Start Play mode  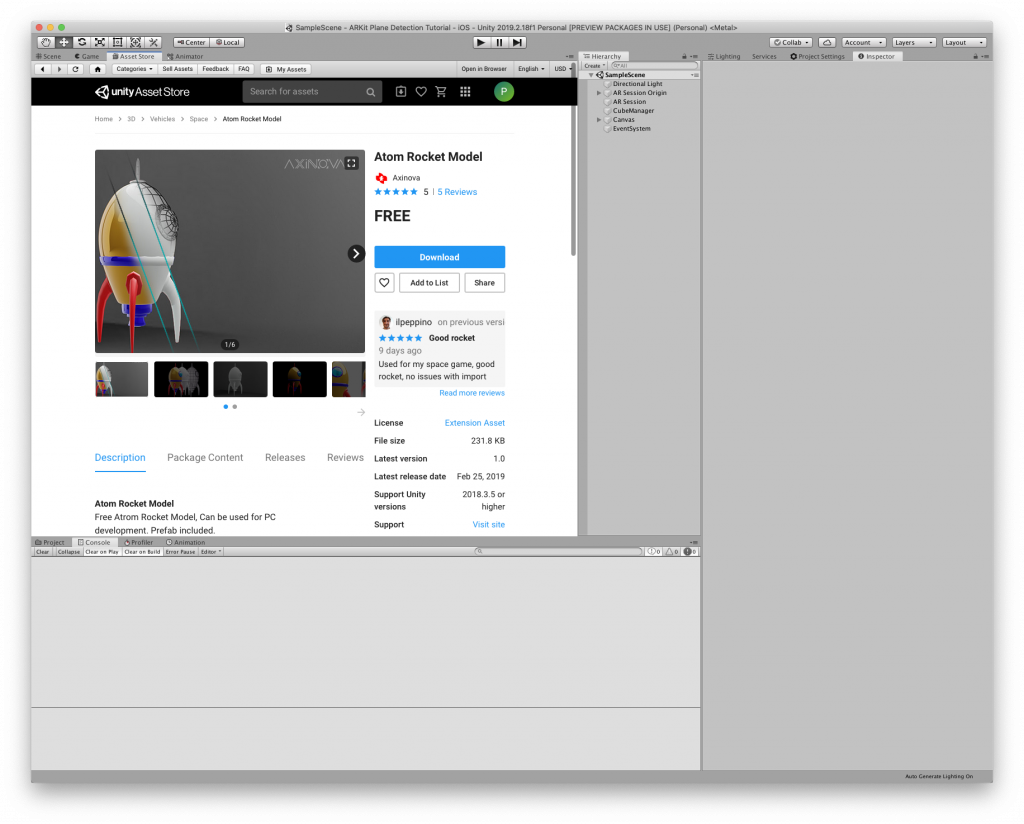[x=481, y=42]
